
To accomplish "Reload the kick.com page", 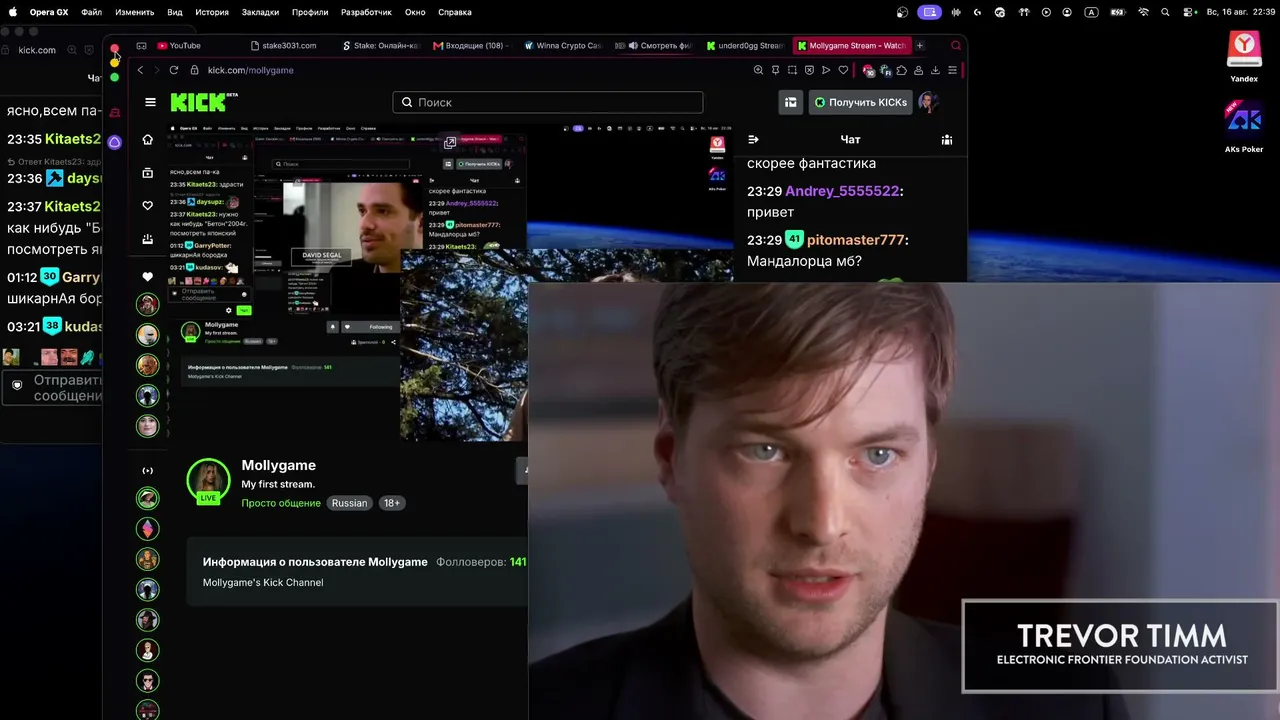I will 174,70.
